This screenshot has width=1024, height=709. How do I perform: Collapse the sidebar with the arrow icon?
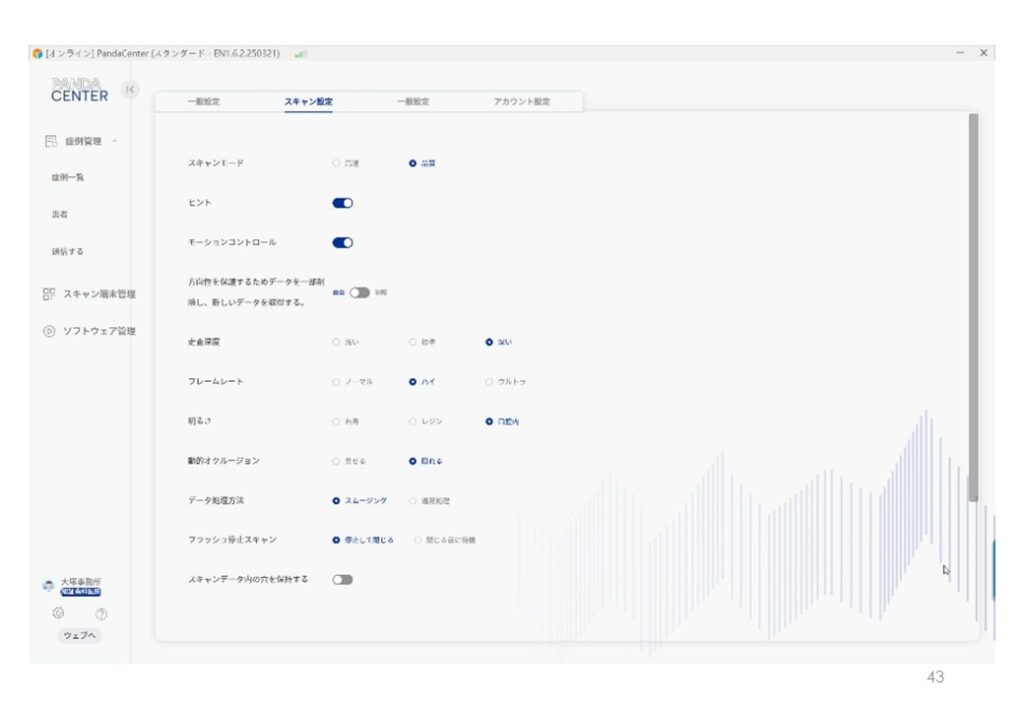[130, 90]
